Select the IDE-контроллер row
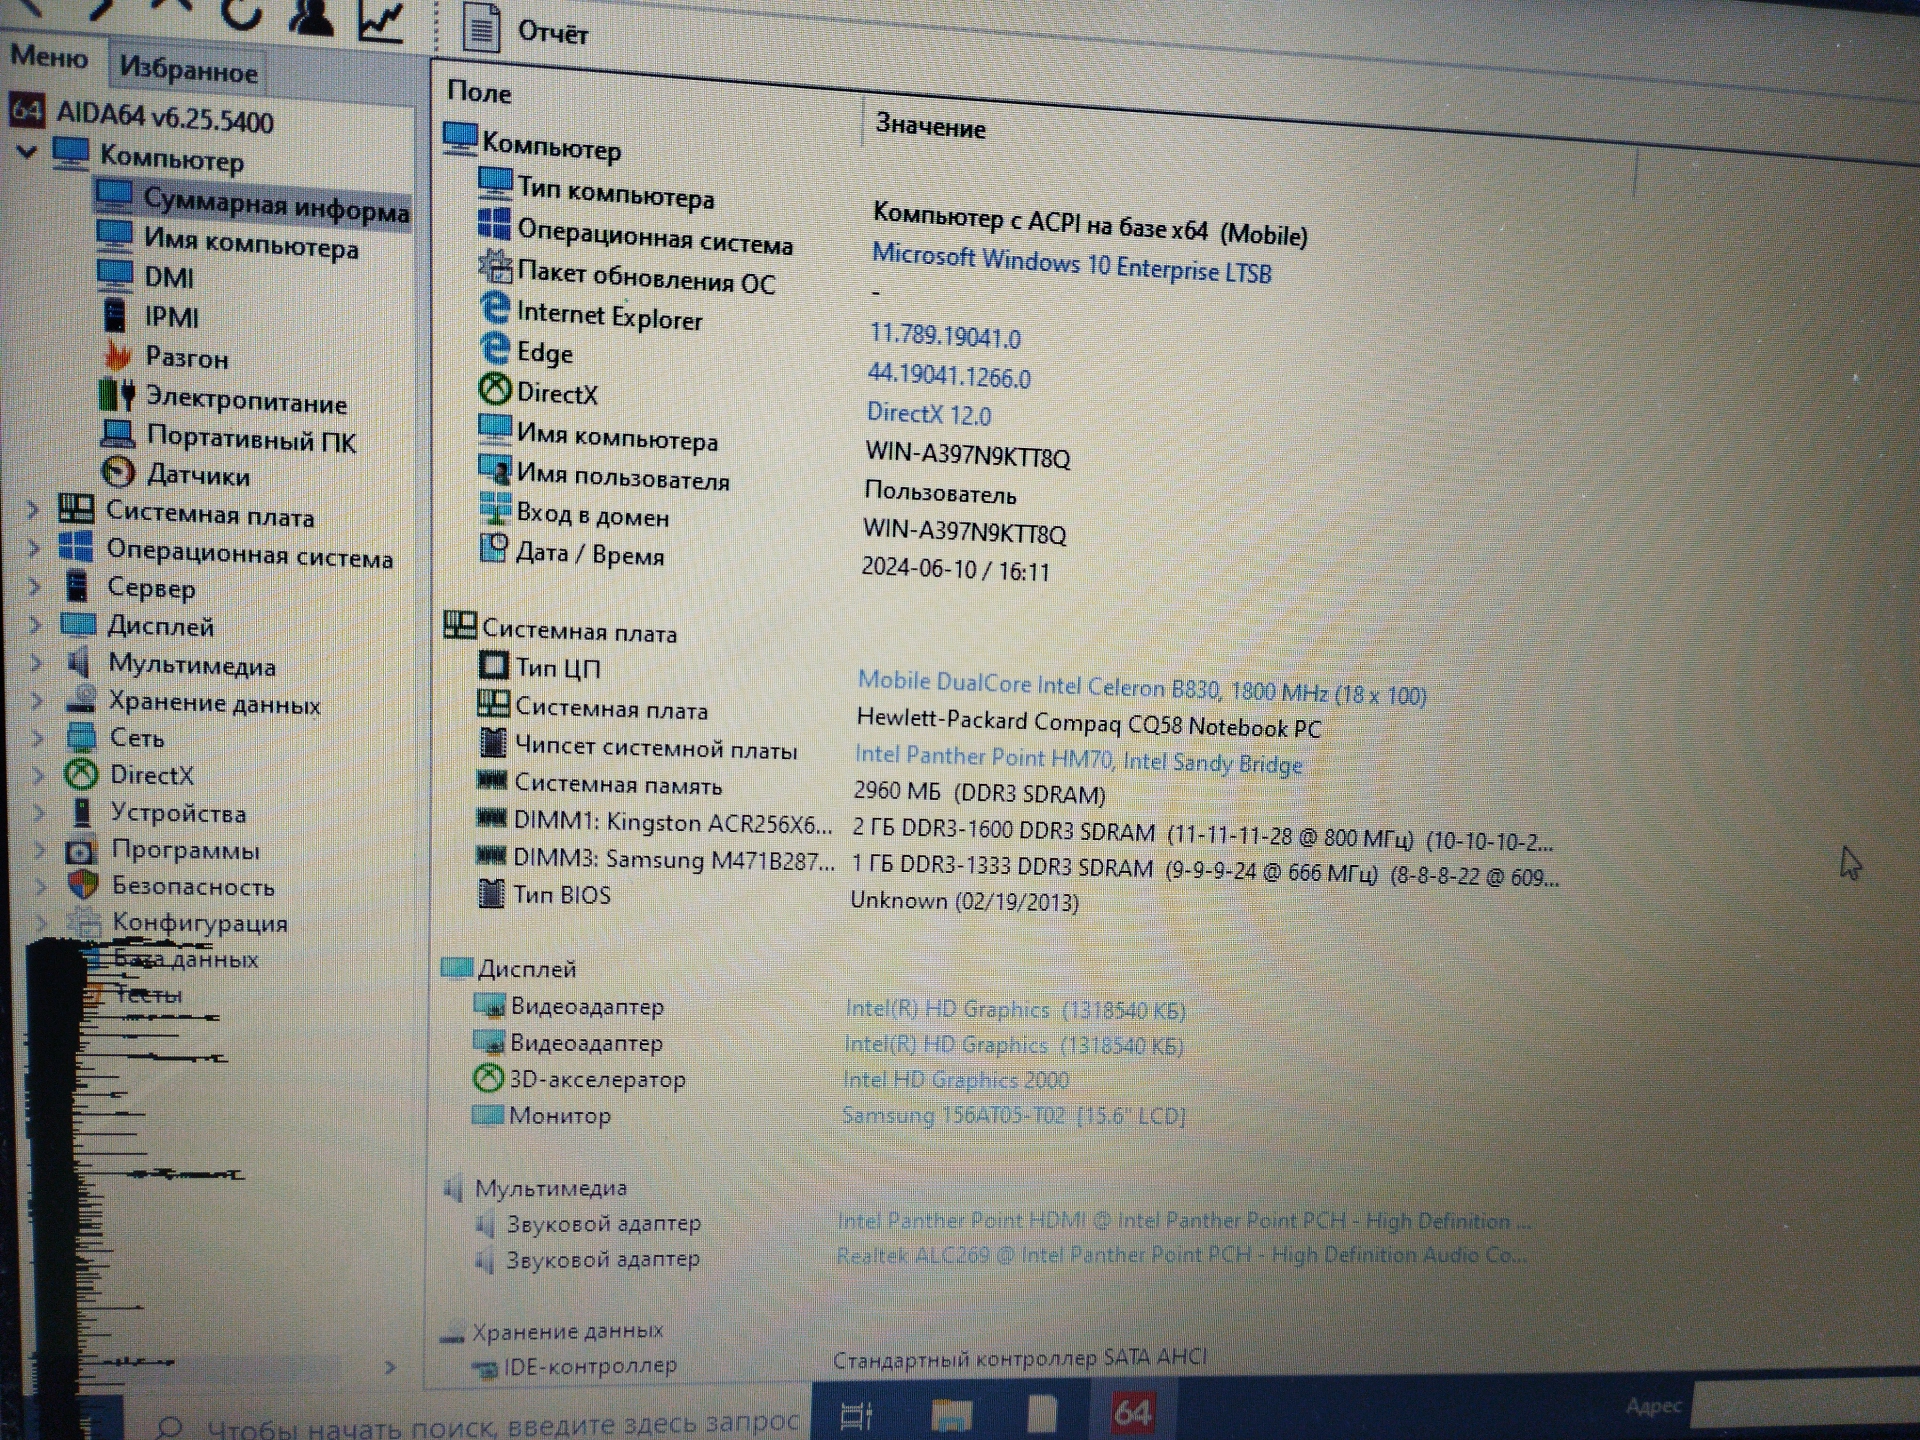Viewport: 1920px width, 1440px height. tap(840, 1362)
